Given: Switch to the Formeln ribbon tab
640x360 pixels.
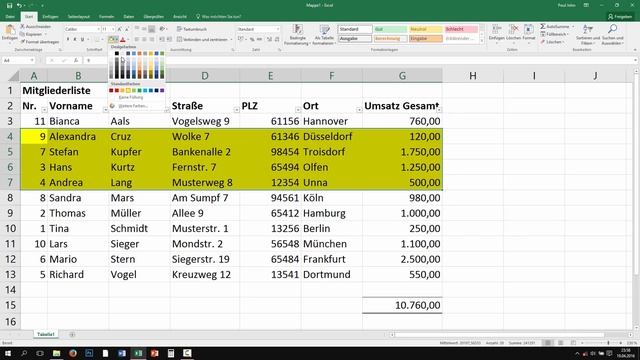Looking at the screenshot, I should (107, 17).
